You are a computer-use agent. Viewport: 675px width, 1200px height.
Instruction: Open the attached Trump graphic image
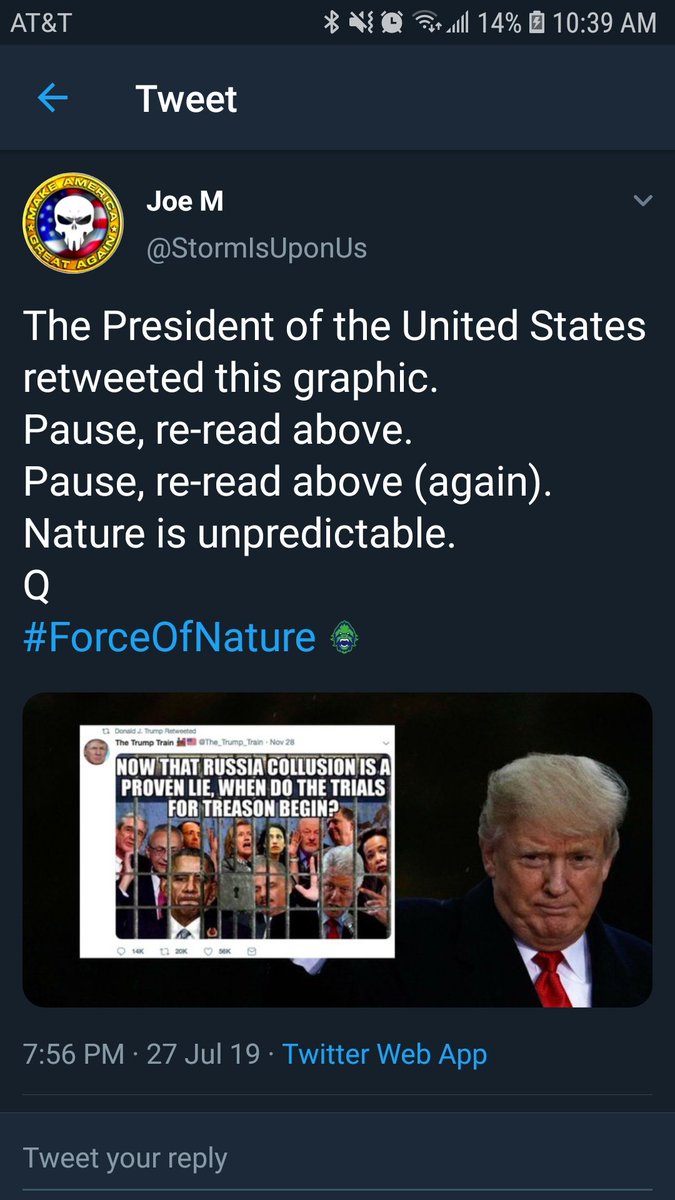[337, 849]
